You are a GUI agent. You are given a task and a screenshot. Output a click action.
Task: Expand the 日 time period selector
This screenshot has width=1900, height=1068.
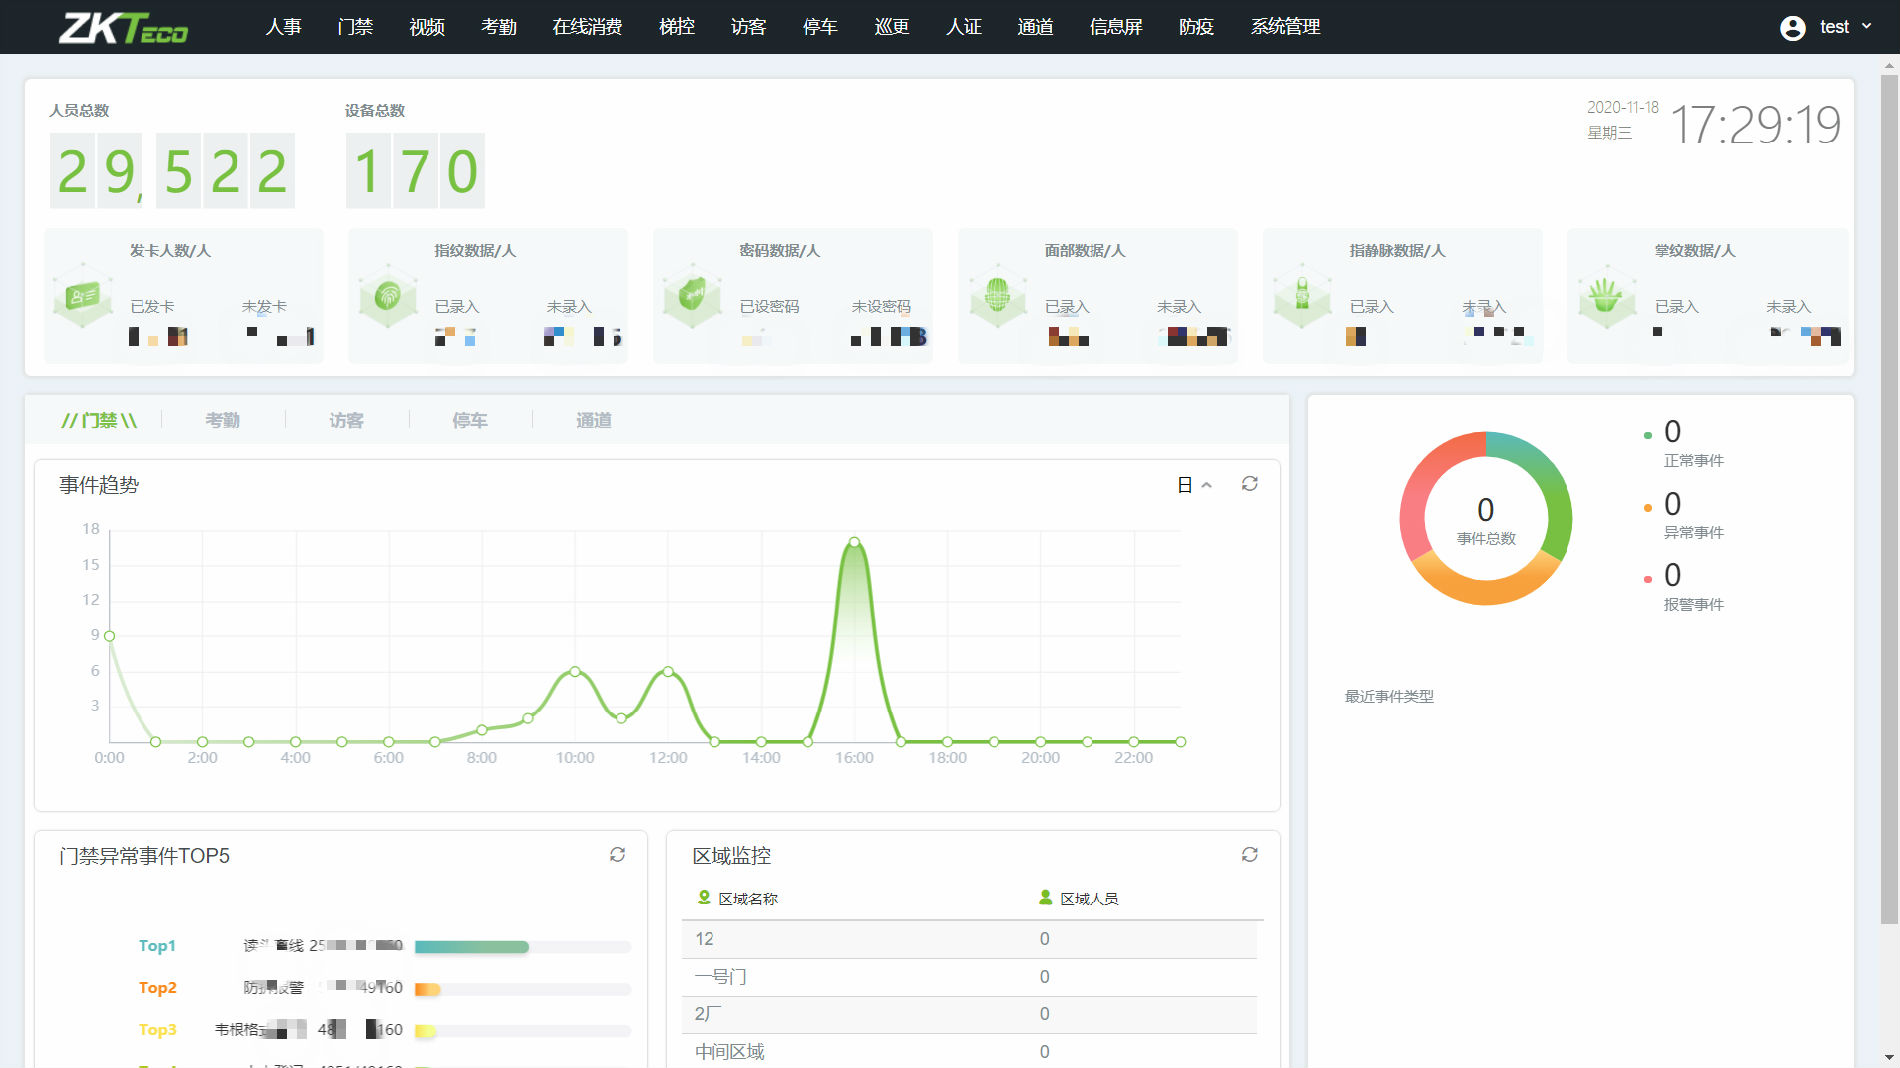[1194, 485]
